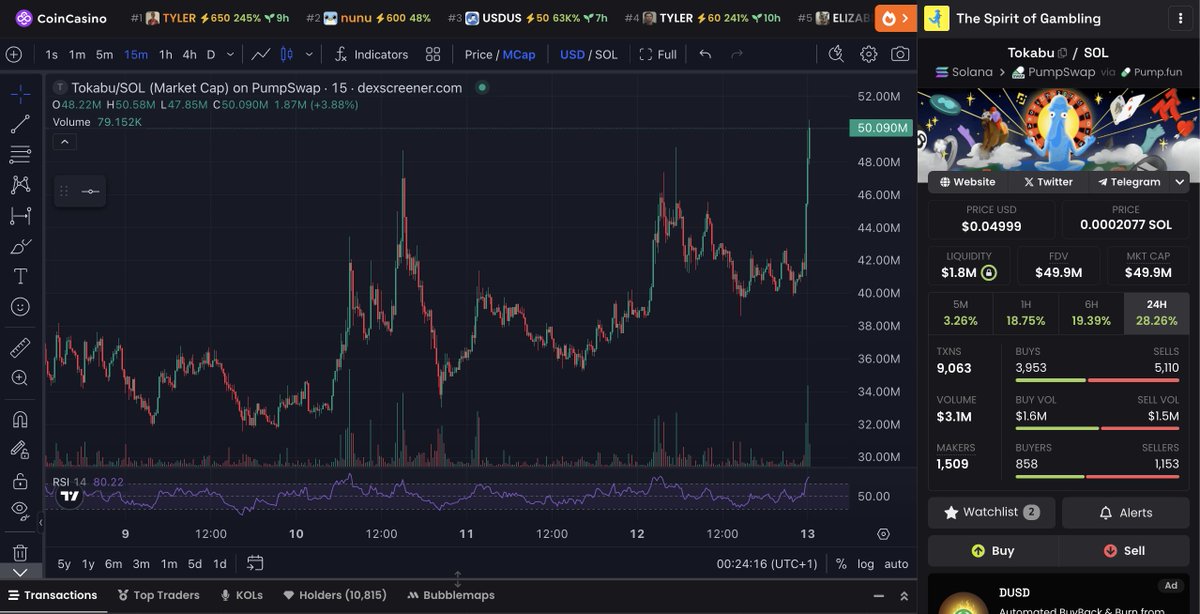Select the 1h timeframe
This screenshot has width=1200, height=614.
pyautogui.click(x=165, y=54)
